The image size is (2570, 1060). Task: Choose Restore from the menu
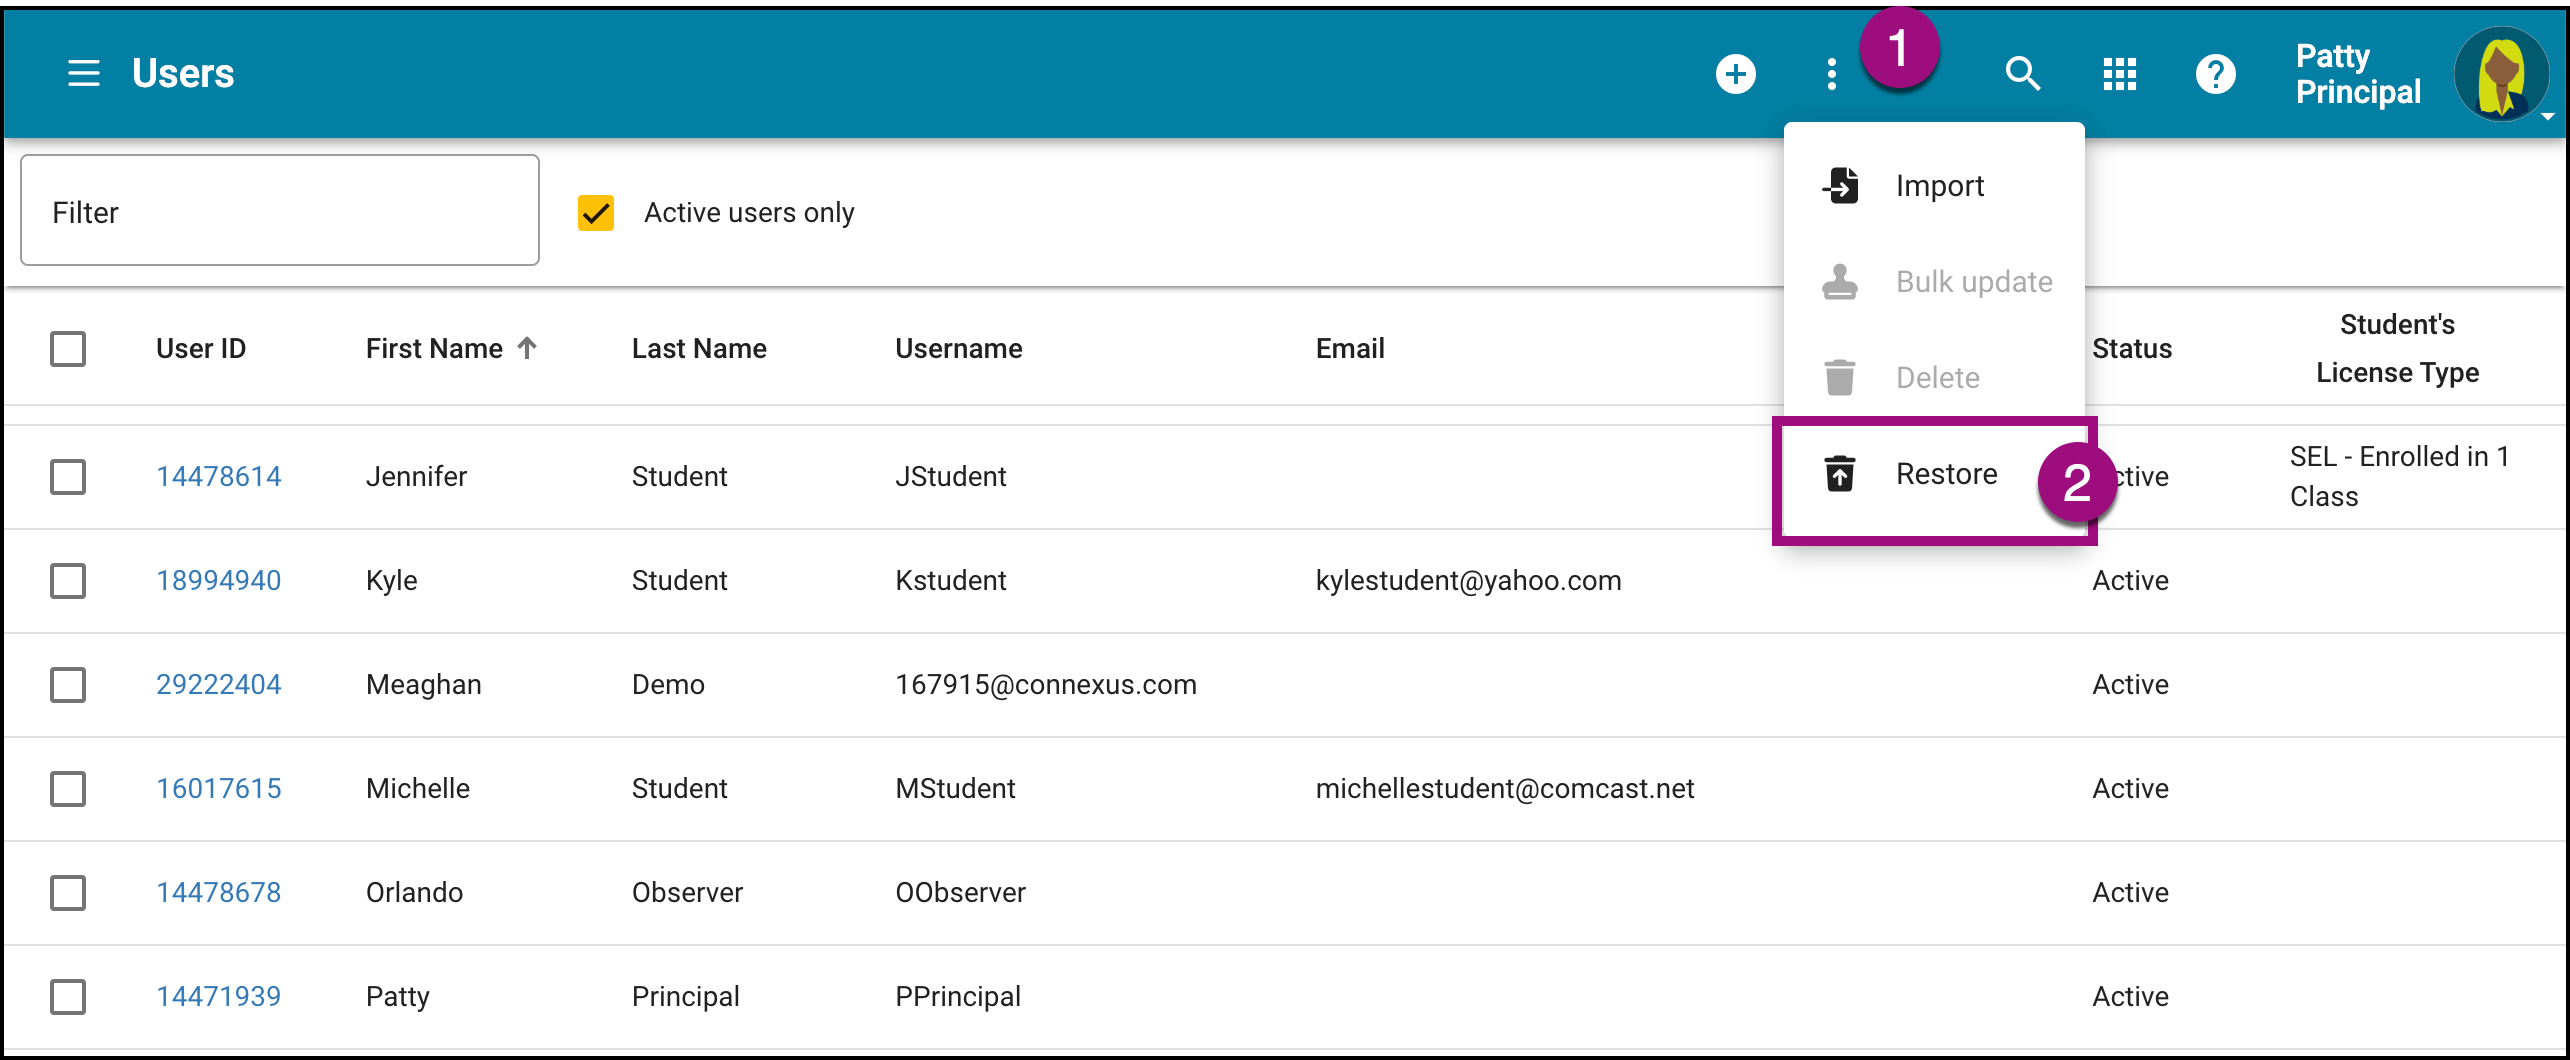coord(1934,474)
